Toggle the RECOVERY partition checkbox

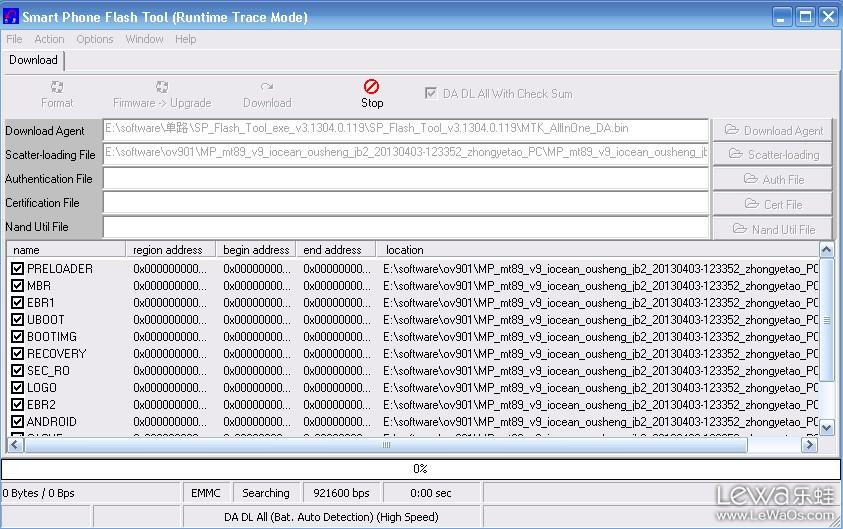18,354
